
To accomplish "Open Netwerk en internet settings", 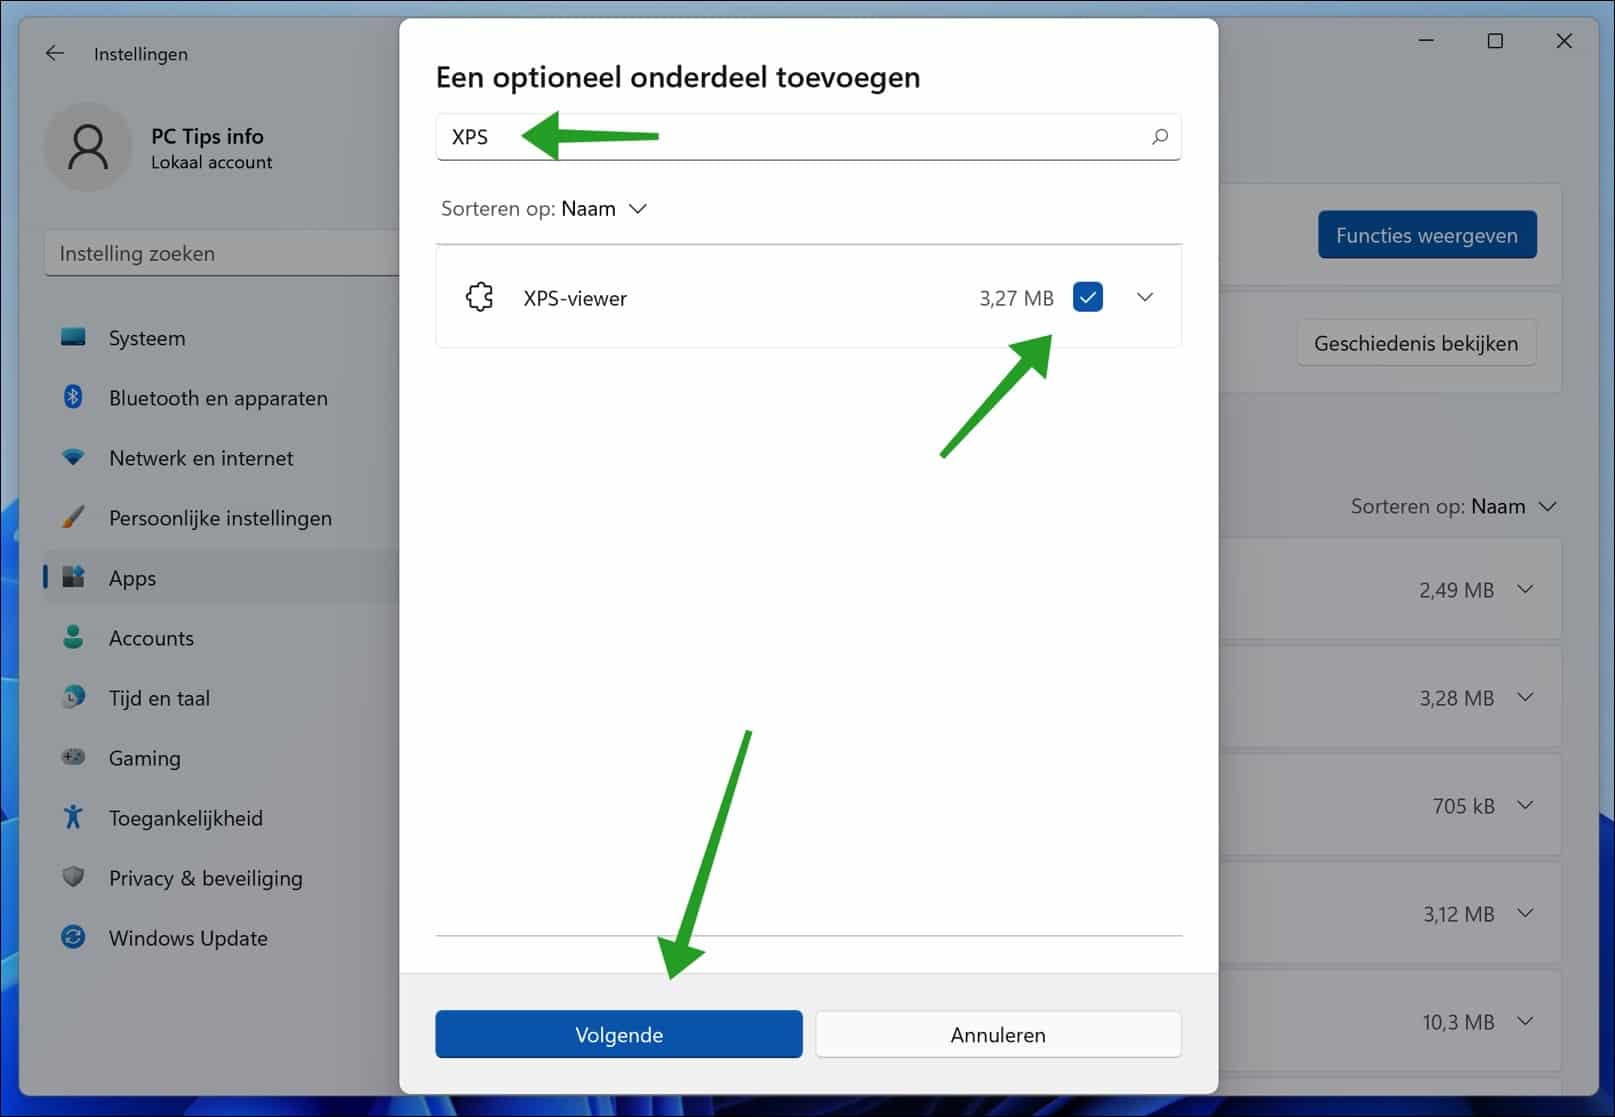I will [x=200, y=457].
